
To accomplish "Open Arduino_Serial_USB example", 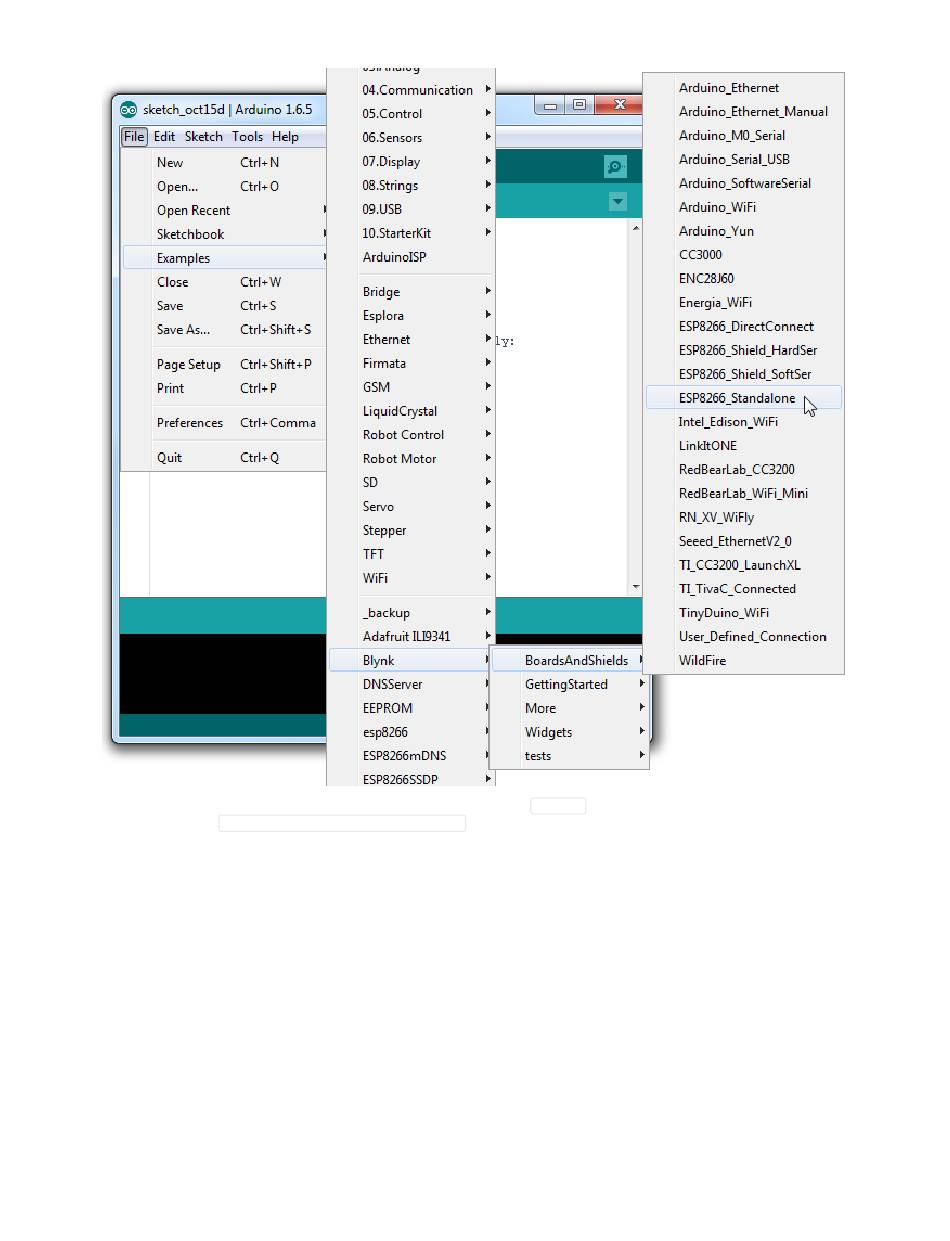I will click(x=744, y=160).
